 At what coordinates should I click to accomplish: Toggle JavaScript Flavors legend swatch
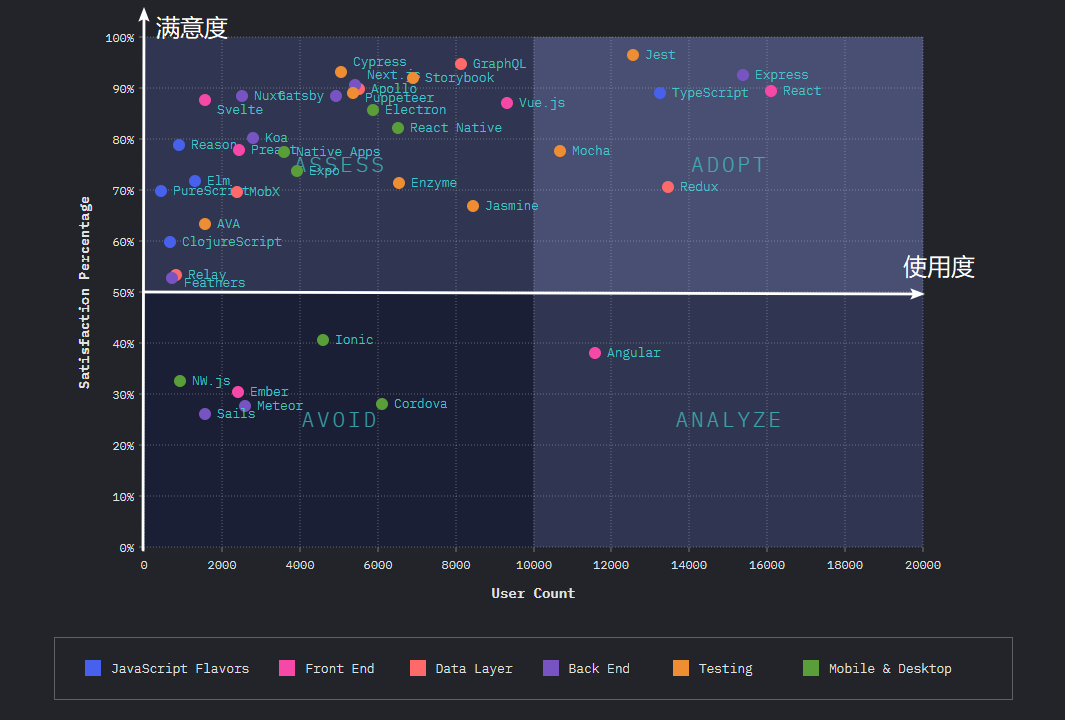93,668
